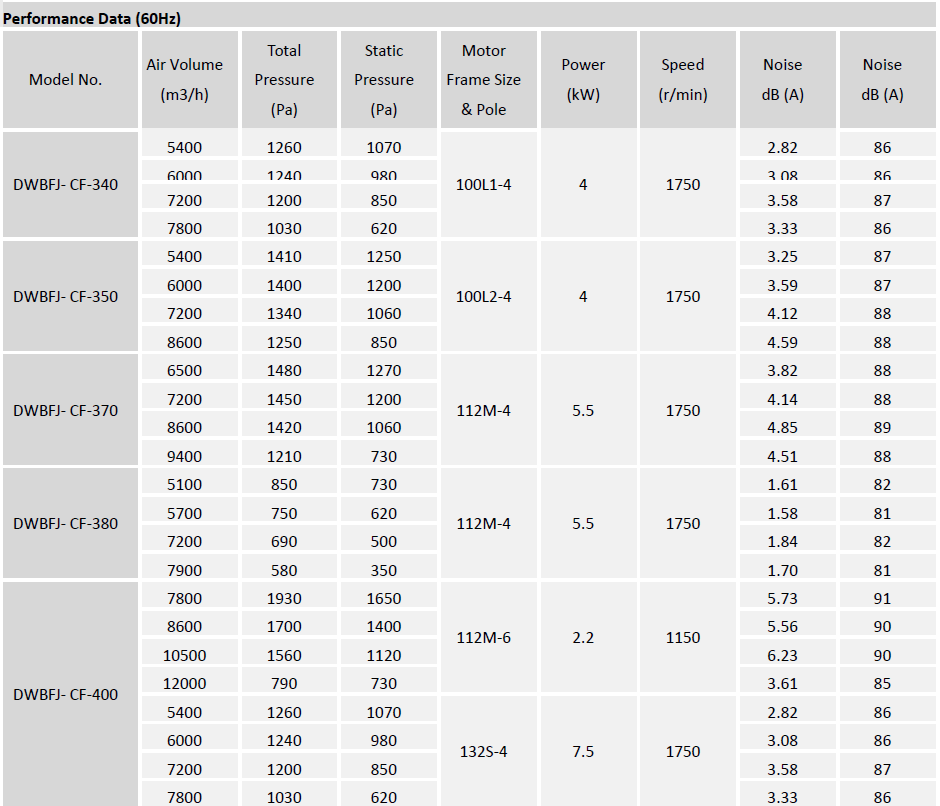Select the 1150 speed value cell

(x=683, y=638)
